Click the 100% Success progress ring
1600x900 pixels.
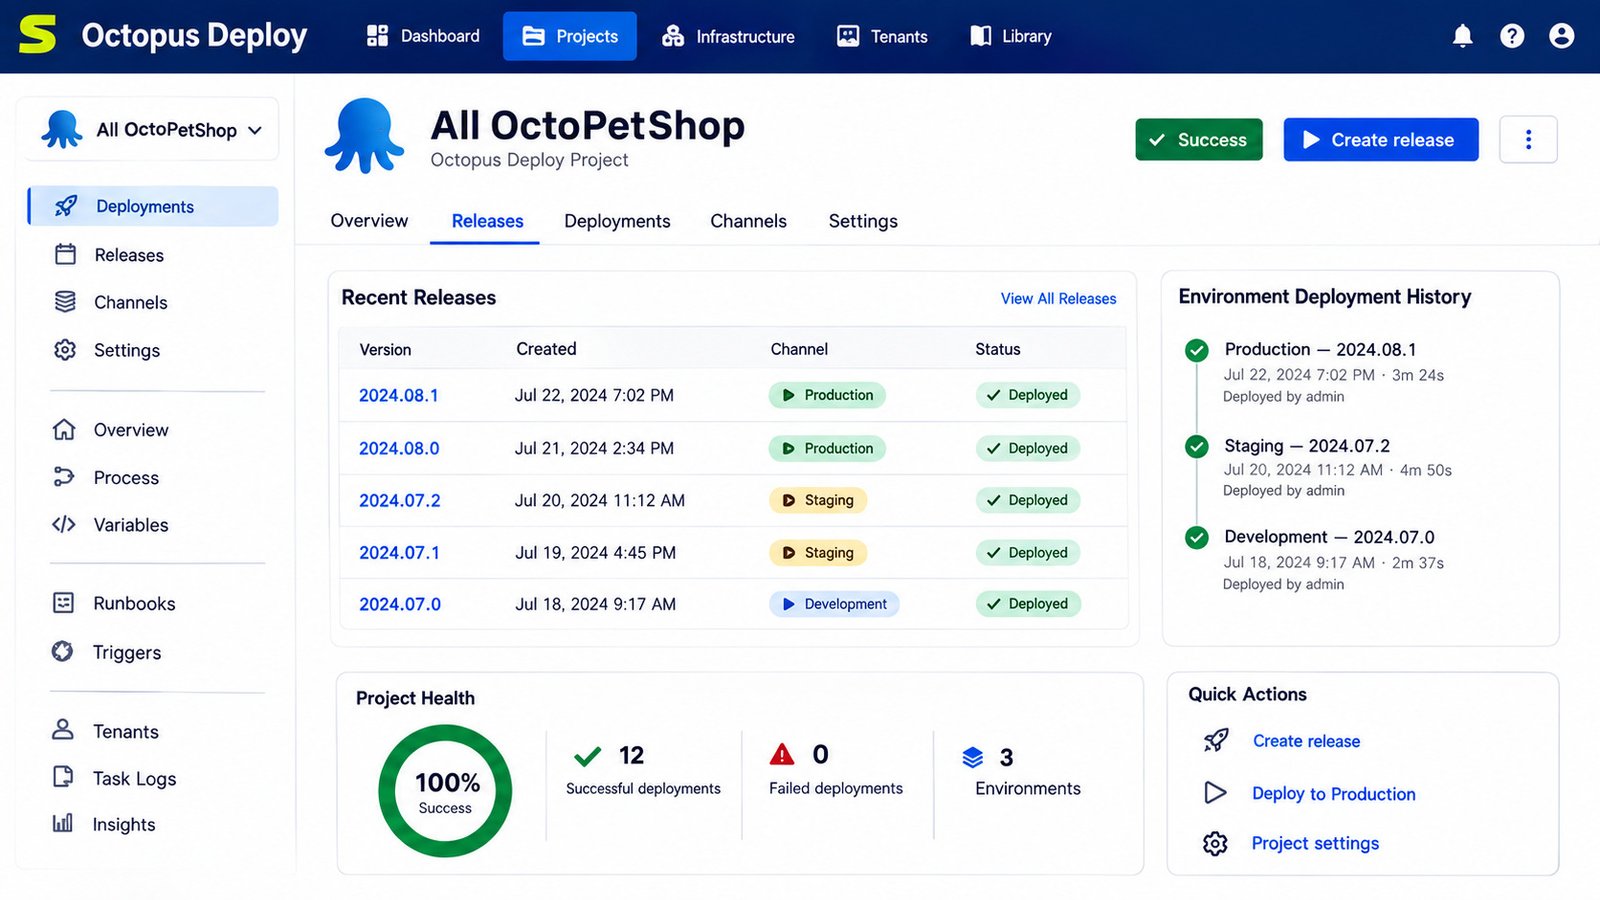[445, 790]
